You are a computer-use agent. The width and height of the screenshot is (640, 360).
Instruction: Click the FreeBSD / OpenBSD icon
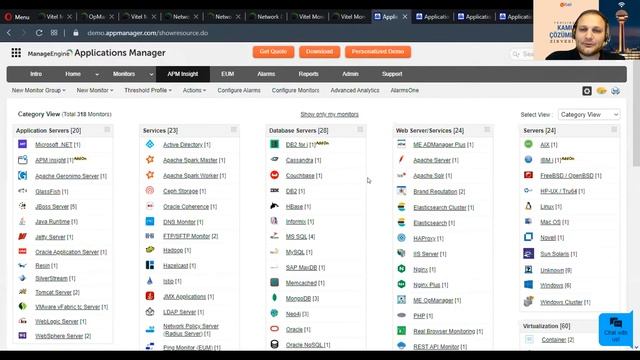(x=528, y=175)
